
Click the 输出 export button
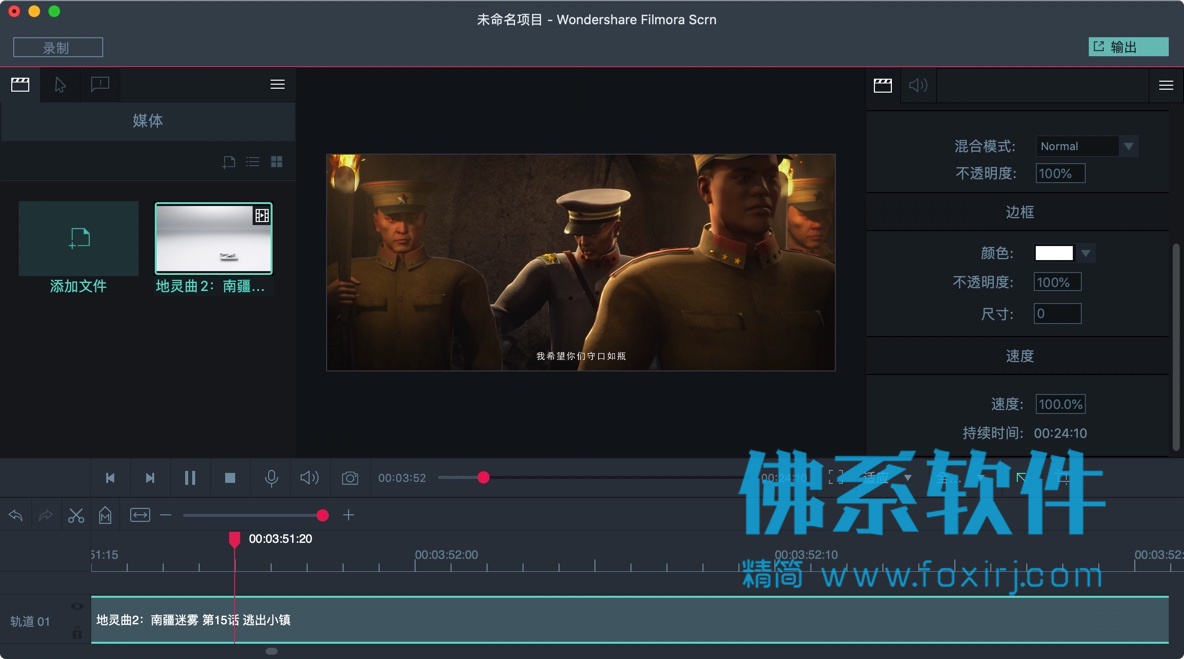pyautogui.click(x=1128, y=47)
